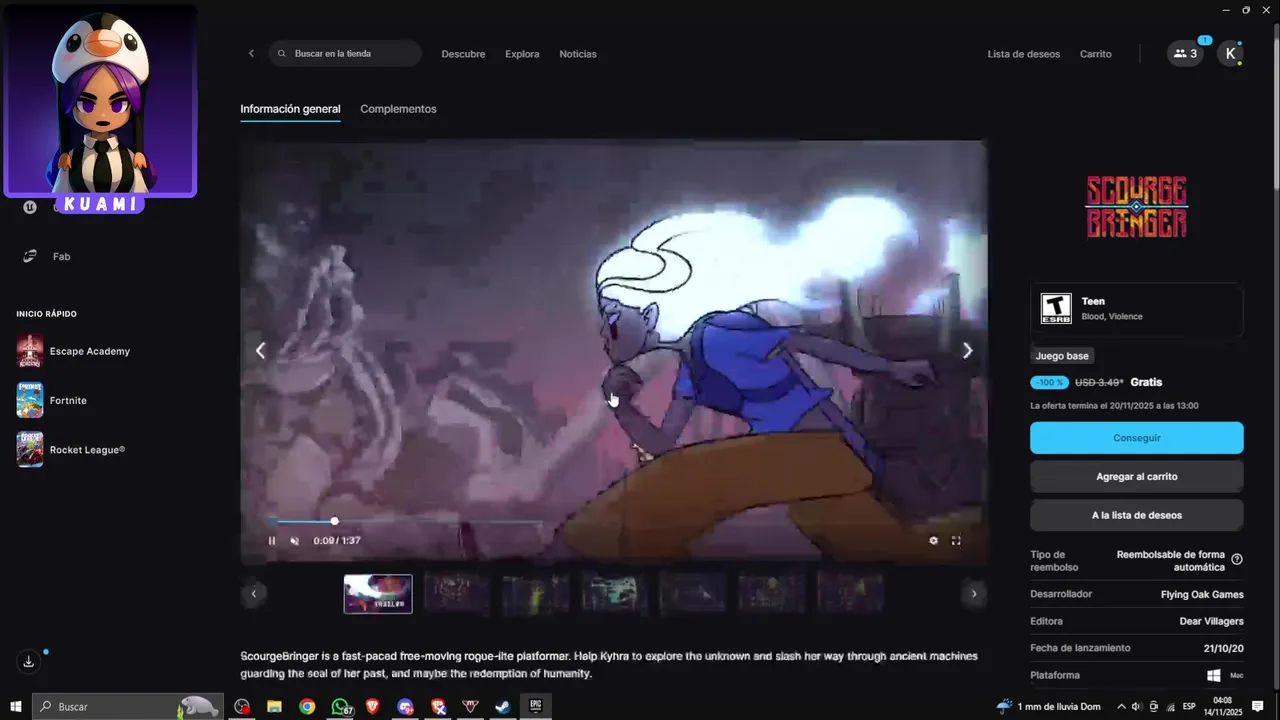The image size is (1280, 720).
Task: Unmute the trailer audio
Action: tap(294, 541)
